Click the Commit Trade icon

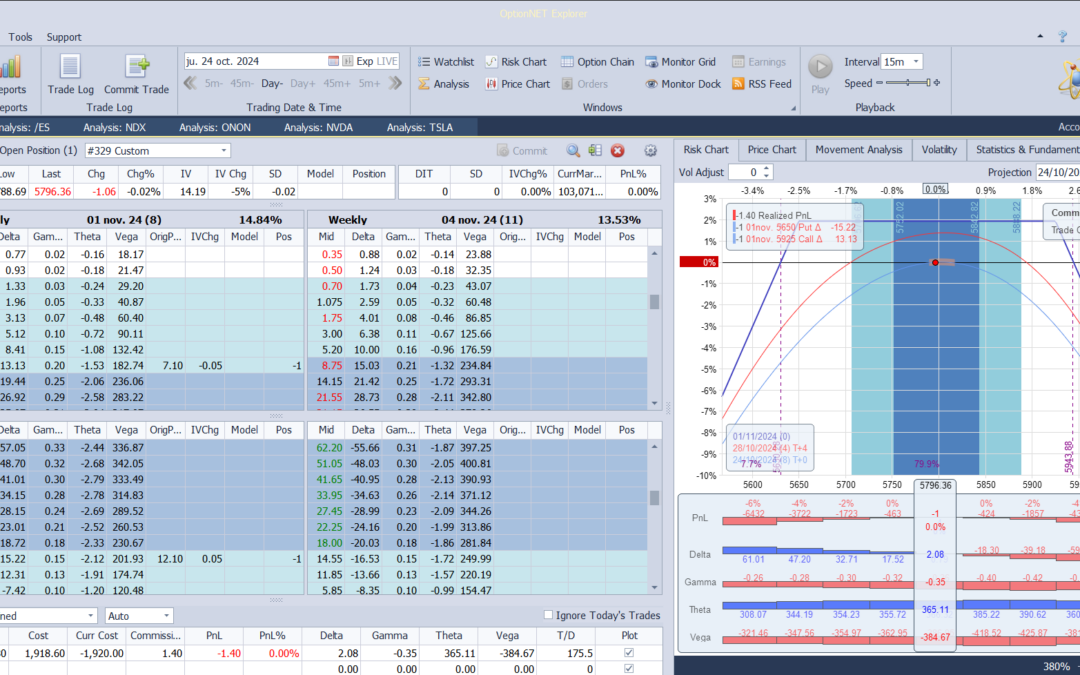[x=137, y=66]
